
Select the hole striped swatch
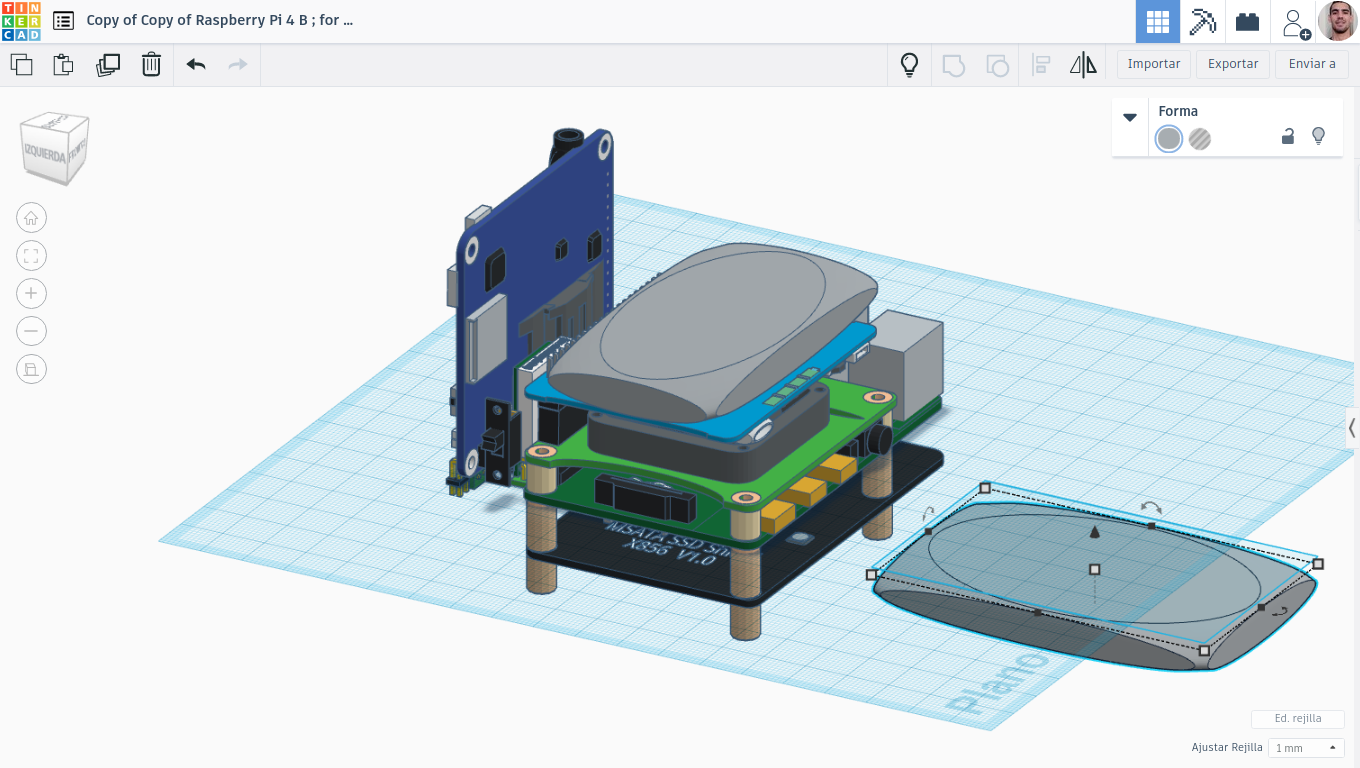(1200, 139)
